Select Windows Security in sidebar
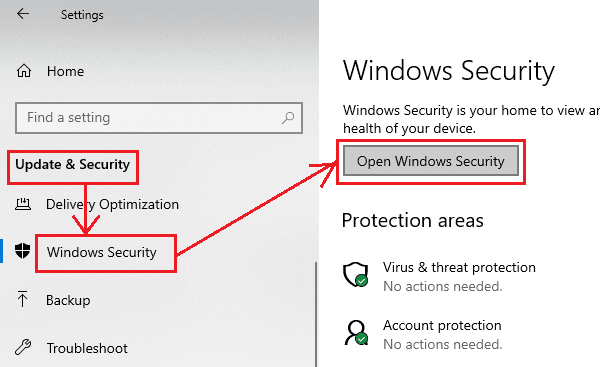 click(x=102, y=252)
